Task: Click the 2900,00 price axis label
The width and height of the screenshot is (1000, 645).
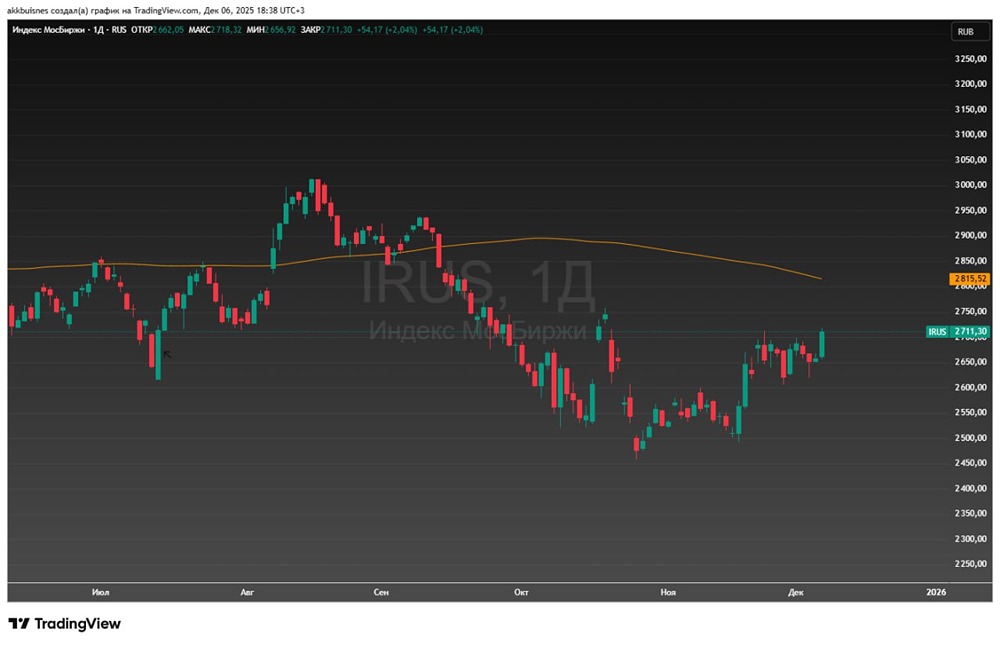Action: tap(970, 235)
